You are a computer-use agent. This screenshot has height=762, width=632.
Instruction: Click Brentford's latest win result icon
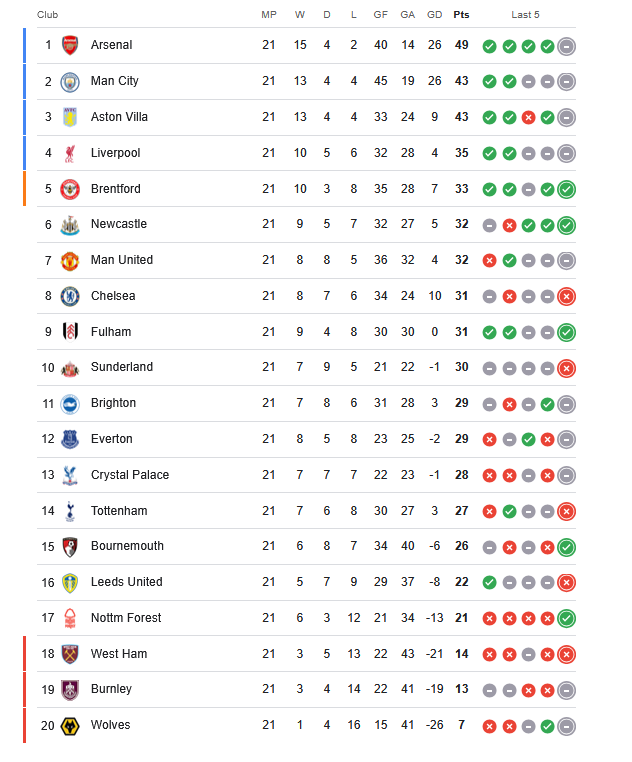[566, 189]
